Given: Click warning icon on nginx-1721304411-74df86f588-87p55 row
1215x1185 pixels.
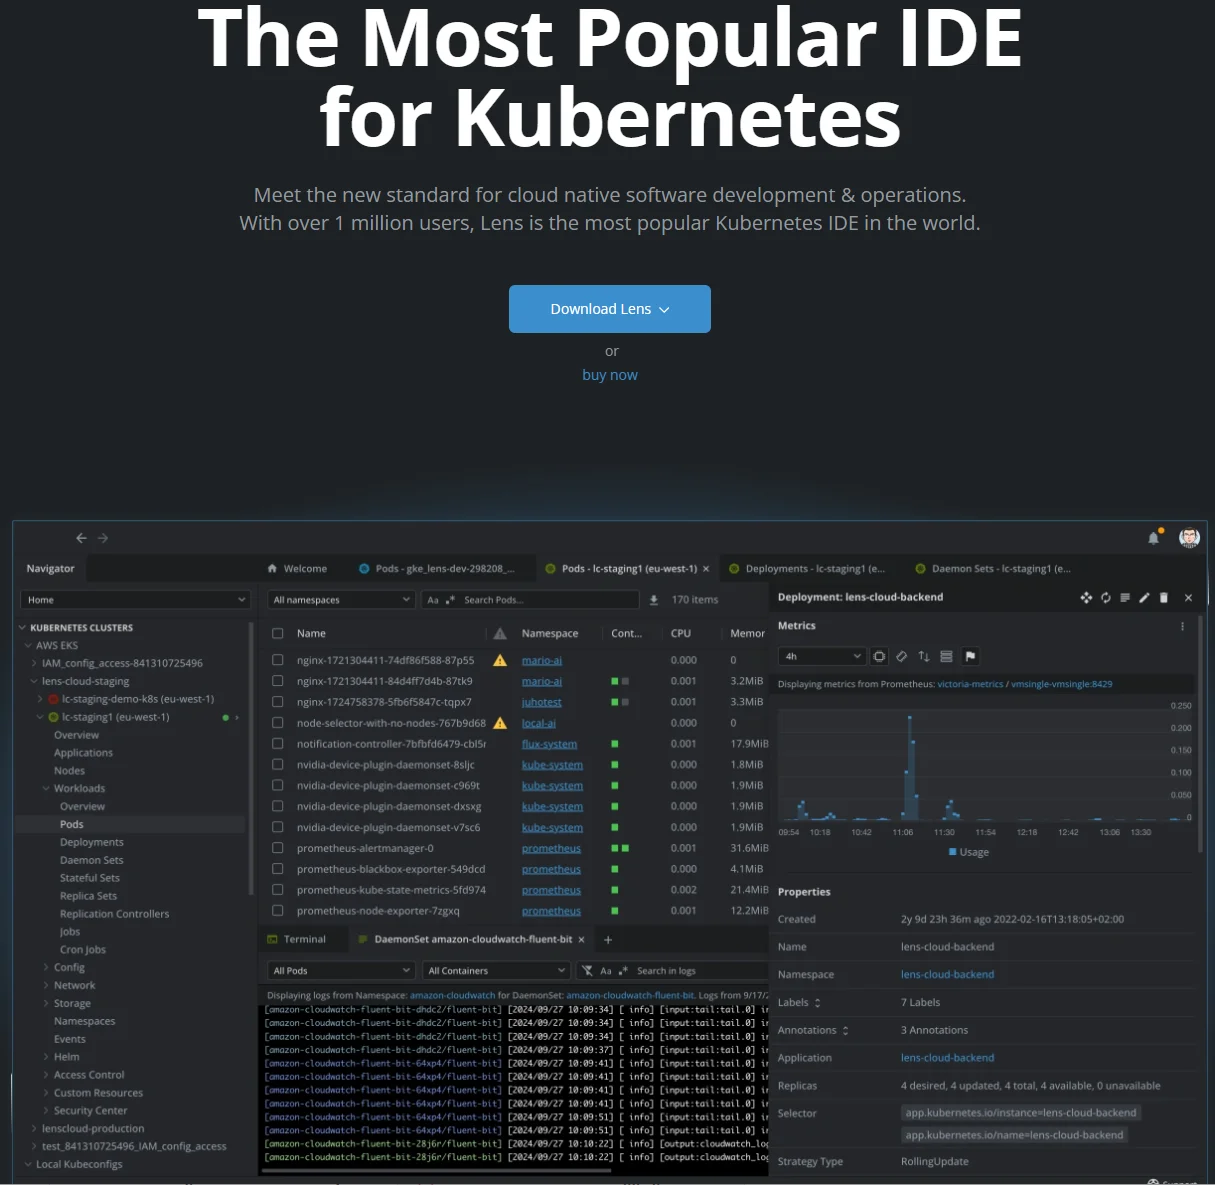Looking at the screenshot, I should pos(500,661).
